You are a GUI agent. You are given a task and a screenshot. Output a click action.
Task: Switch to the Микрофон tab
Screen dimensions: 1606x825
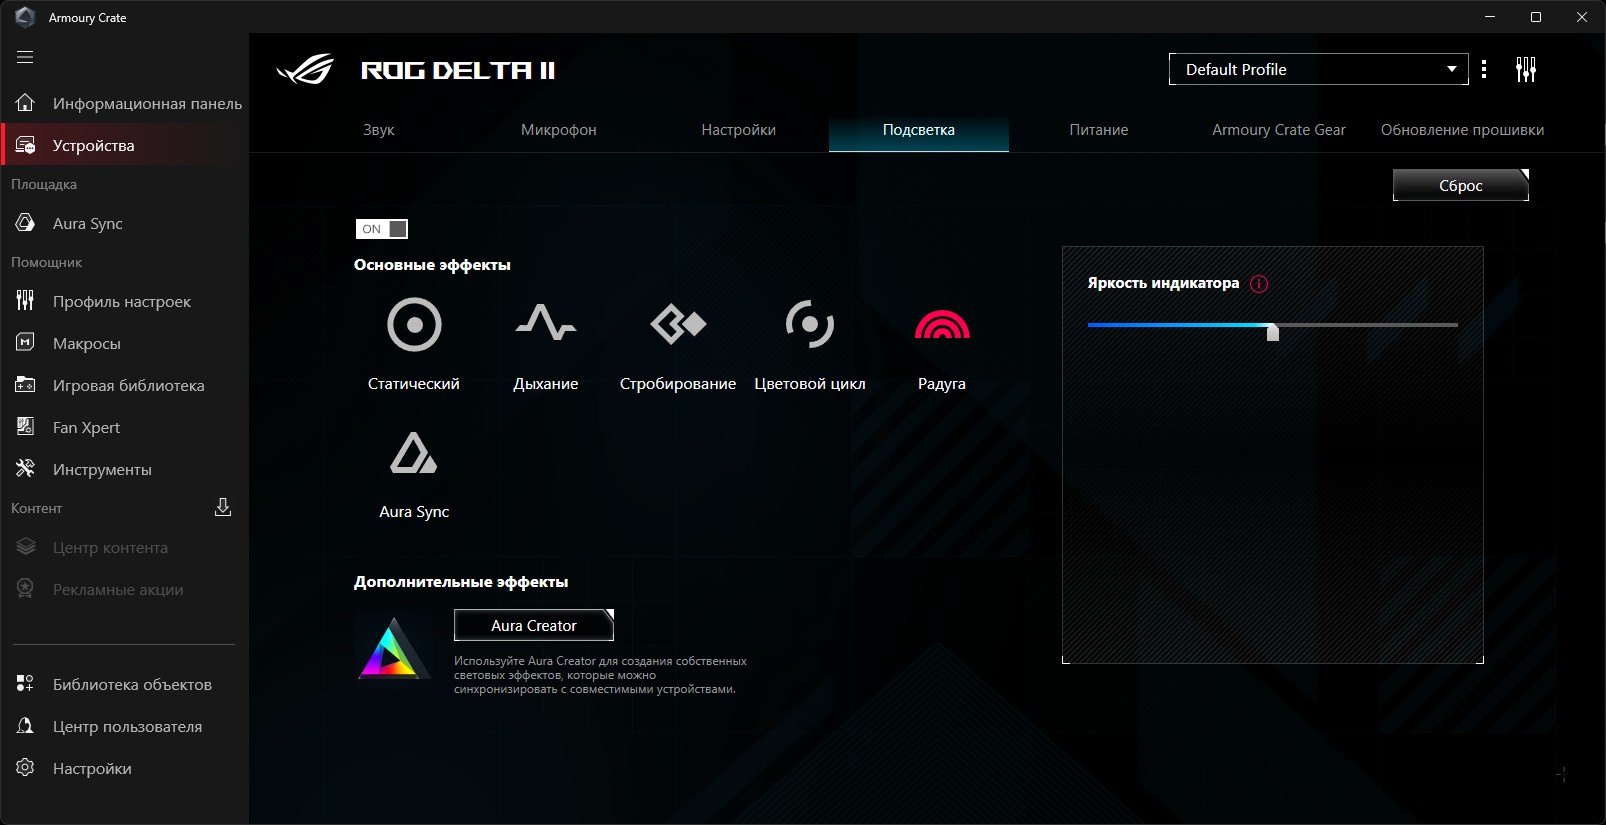coord(559,130)
